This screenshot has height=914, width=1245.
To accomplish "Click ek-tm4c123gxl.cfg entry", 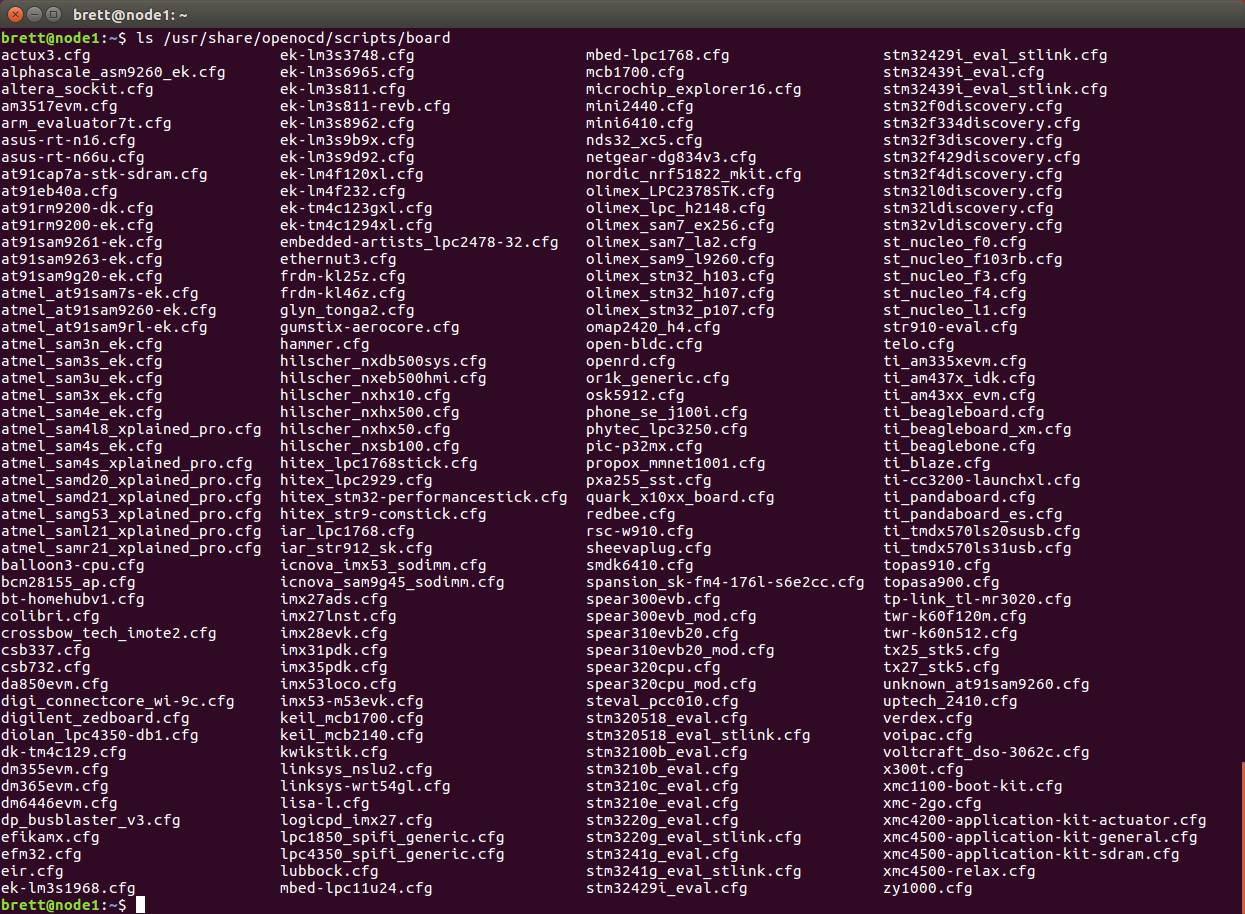I will [x=356, y=208].
